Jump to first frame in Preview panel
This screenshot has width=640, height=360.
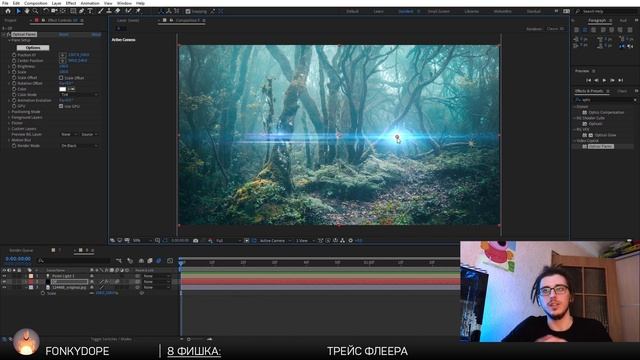589,80
